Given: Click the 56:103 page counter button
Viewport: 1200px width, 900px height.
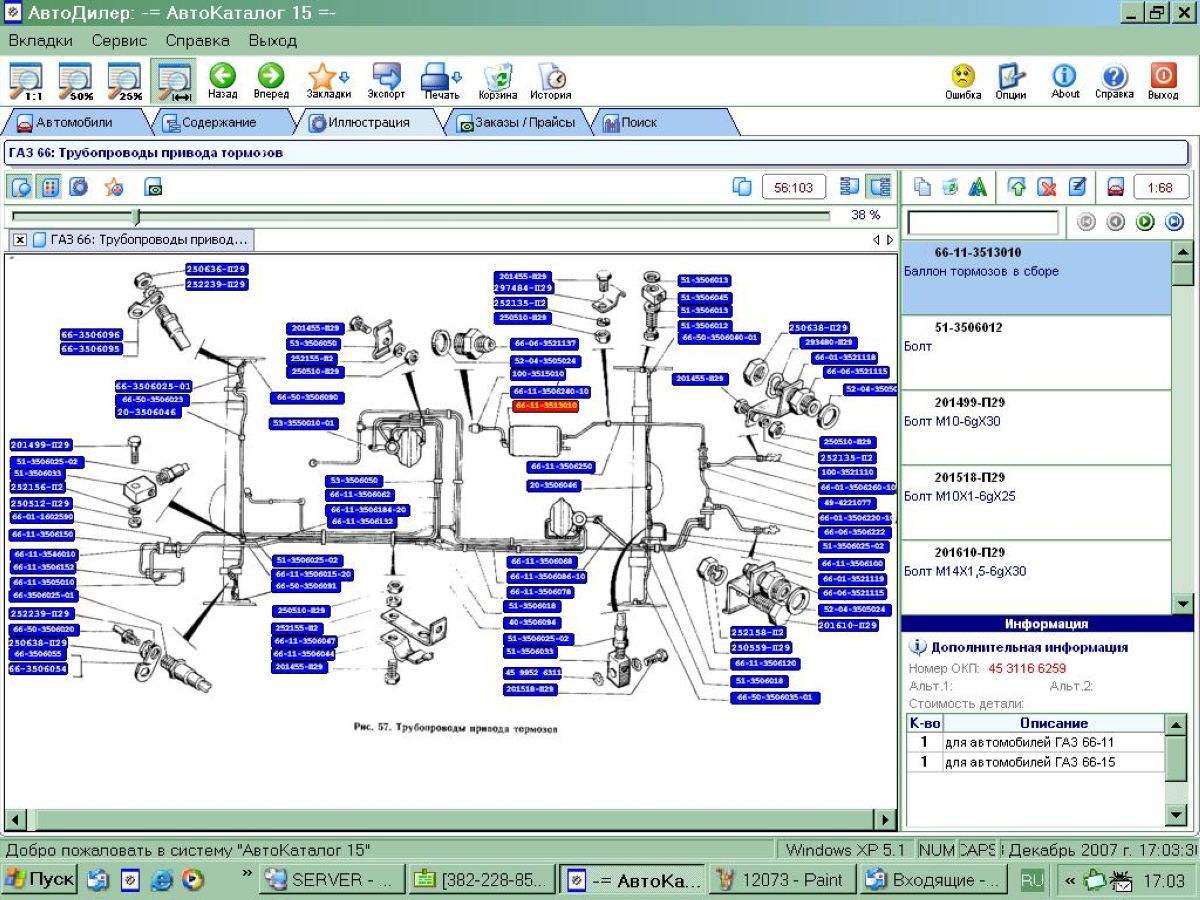Looking at the screenshot, I should [794, 187].
